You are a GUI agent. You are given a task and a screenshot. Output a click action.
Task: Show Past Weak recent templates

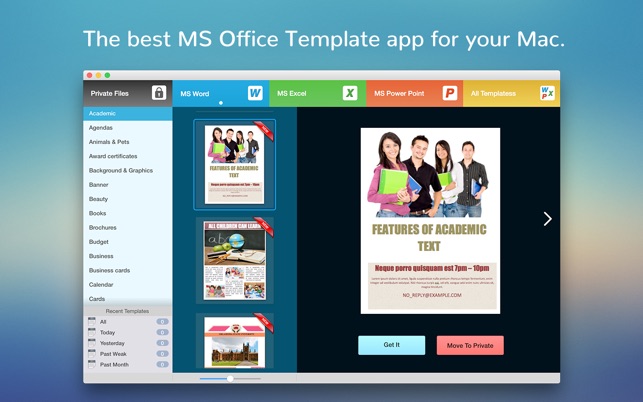128,354
